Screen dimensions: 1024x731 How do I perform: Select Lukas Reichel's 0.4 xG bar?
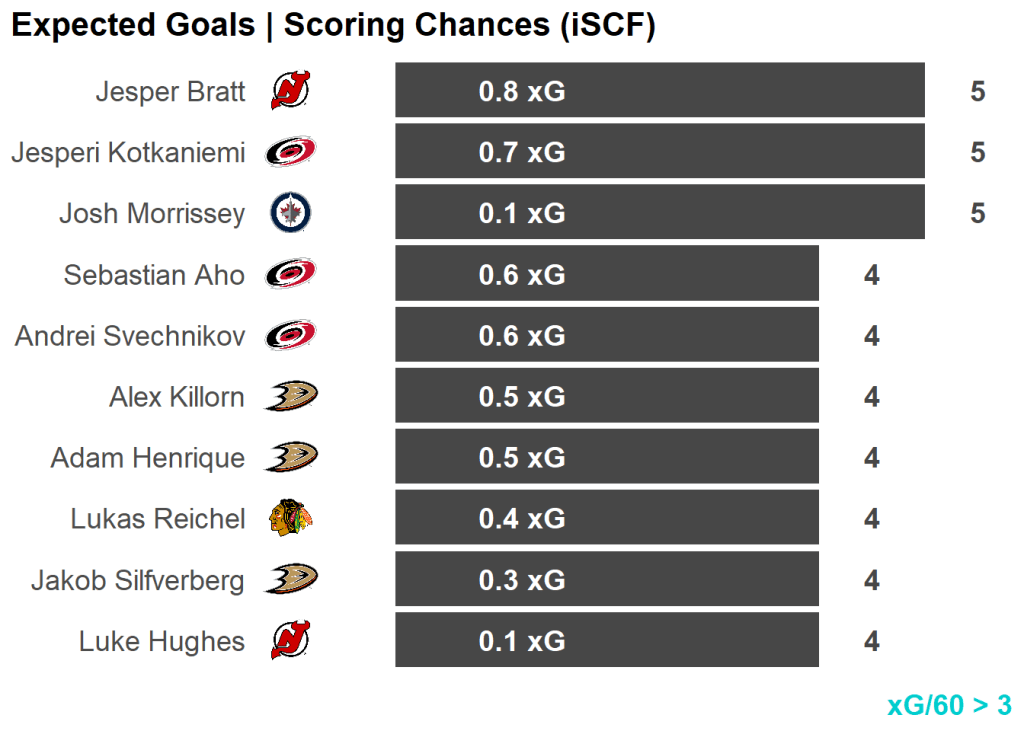point(606,519)
